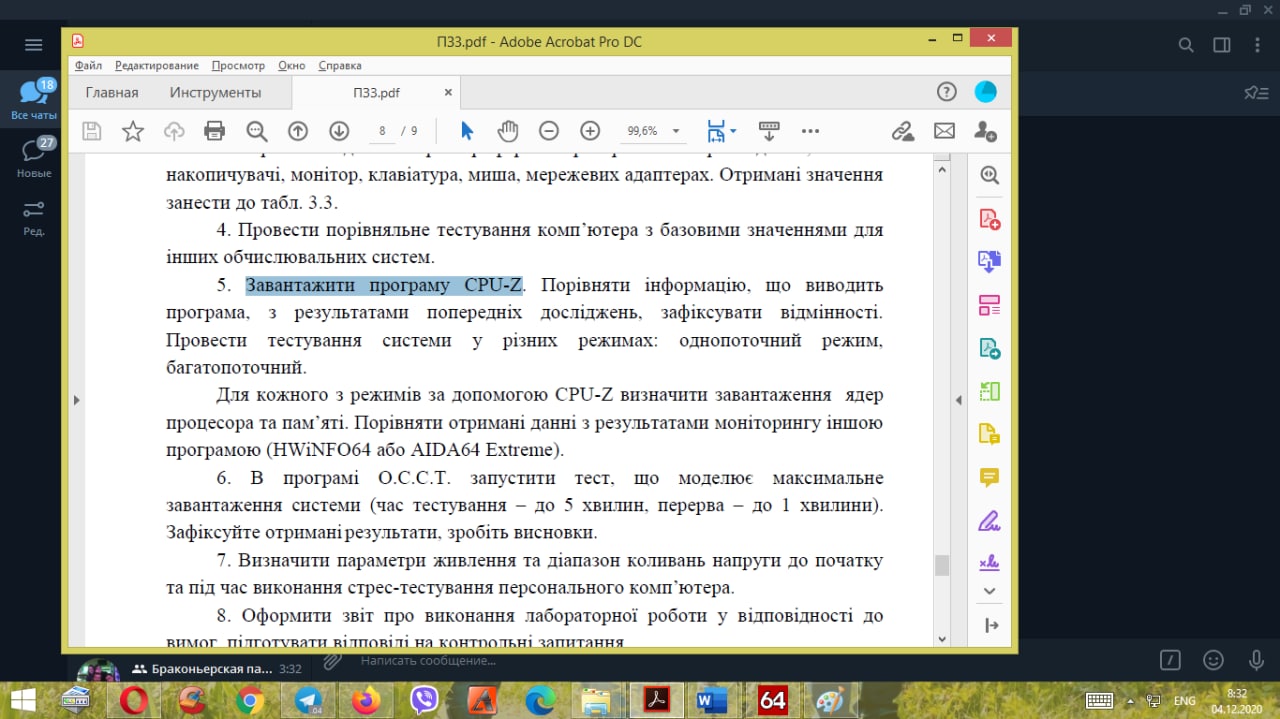1280x719 pixels.
Task: Edit the current page number field
Action: click(x=382, y=131)
